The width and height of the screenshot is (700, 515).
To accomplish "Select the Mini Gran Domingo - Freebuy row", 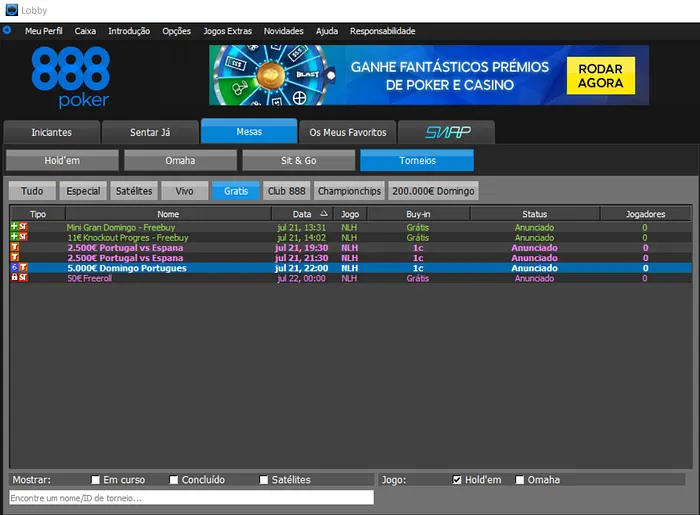I will (351, 227).
